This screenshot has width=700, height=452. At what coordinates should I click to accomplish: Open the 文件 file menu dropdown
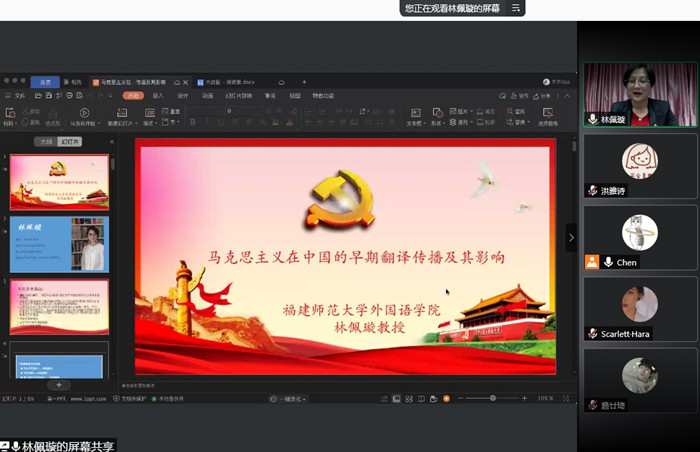[x=22, y=96]
